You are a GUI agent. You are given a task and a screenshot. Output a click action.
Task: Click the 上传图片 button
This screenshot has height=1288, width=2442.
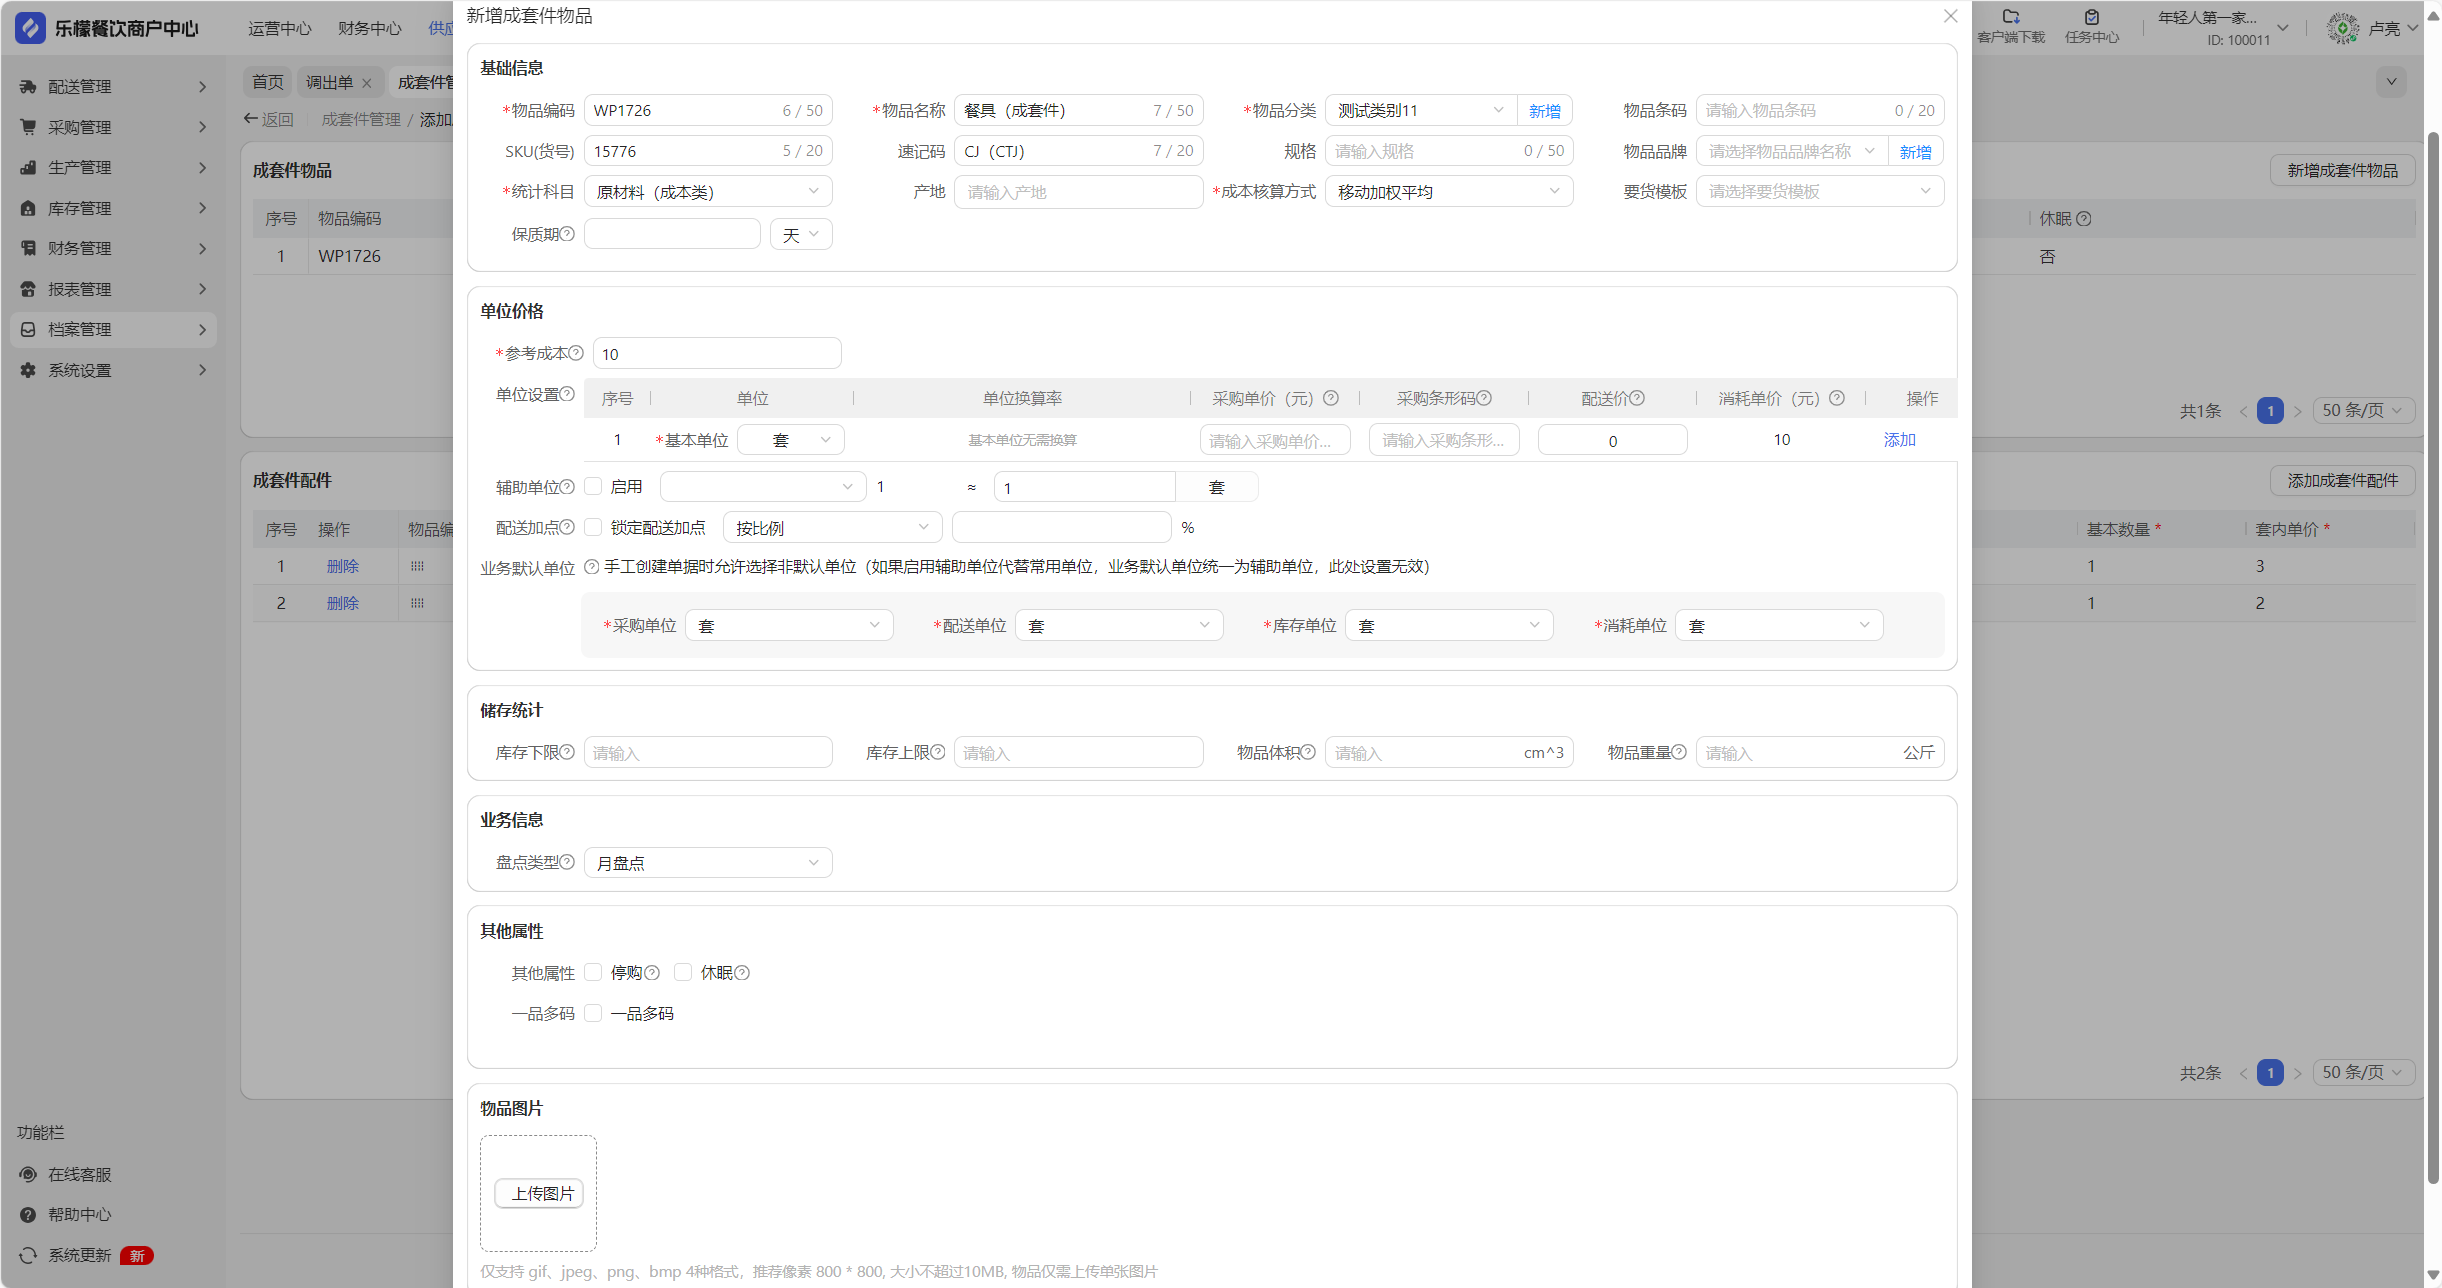540,1193
